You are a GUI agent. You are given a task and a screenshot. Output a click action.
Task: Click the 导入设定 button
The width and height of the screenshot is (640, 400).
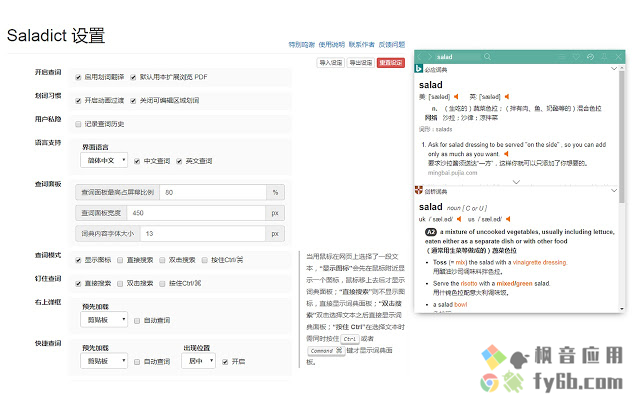point(331,63)
